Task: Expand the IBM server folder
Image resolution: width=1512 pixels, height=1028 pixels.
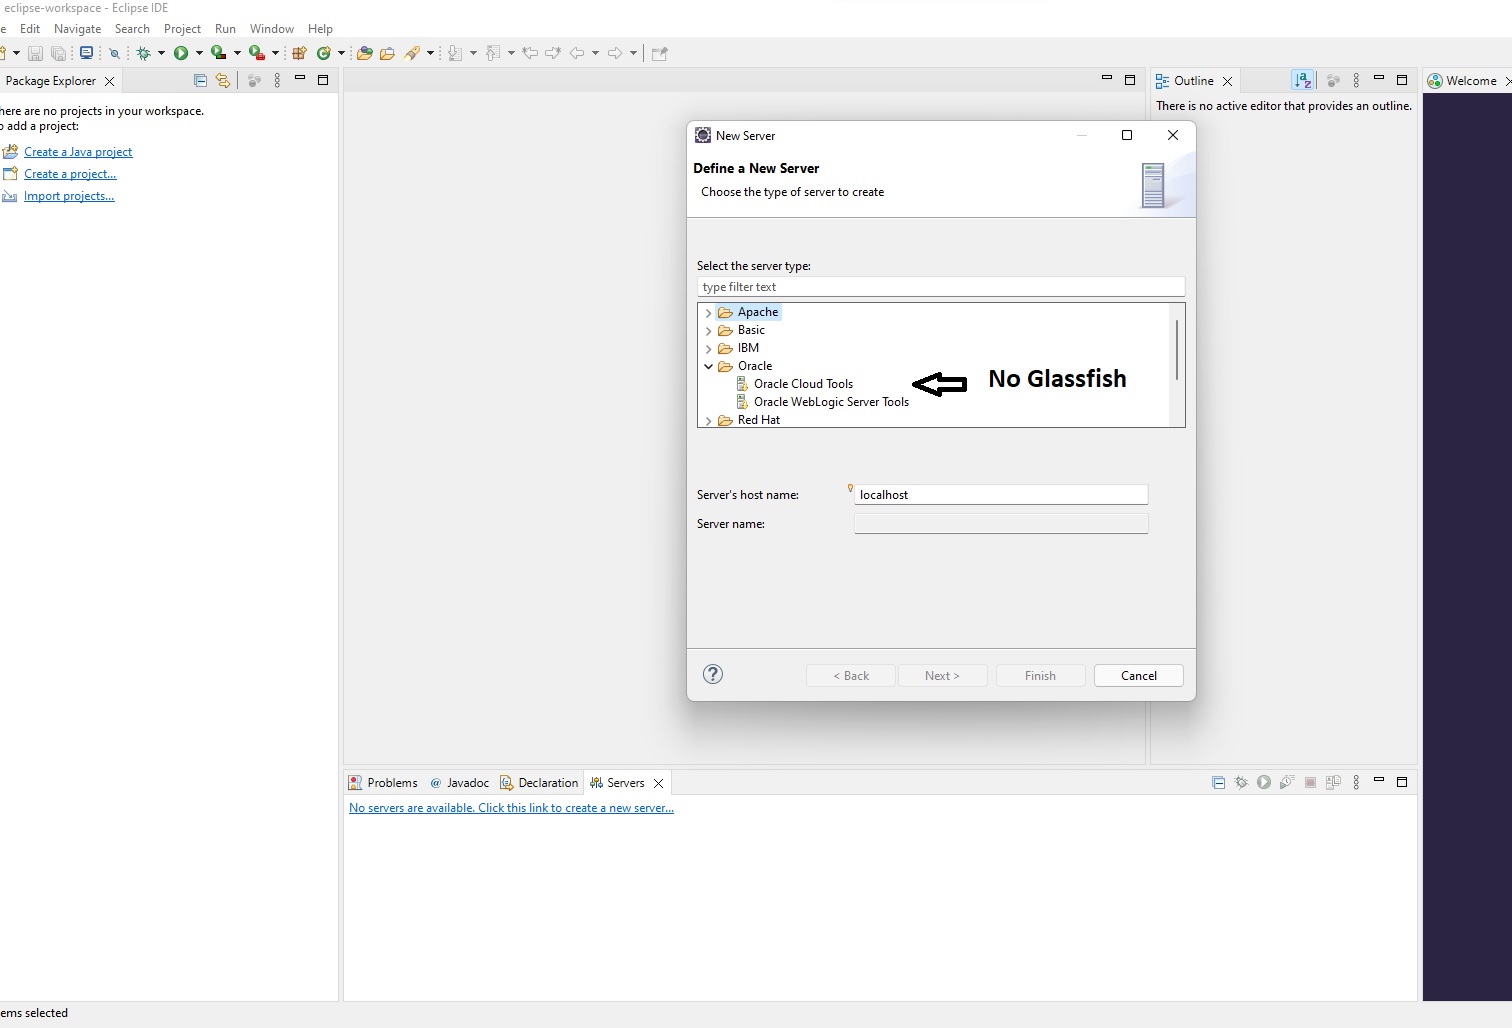Action: (x=708, y=349)
